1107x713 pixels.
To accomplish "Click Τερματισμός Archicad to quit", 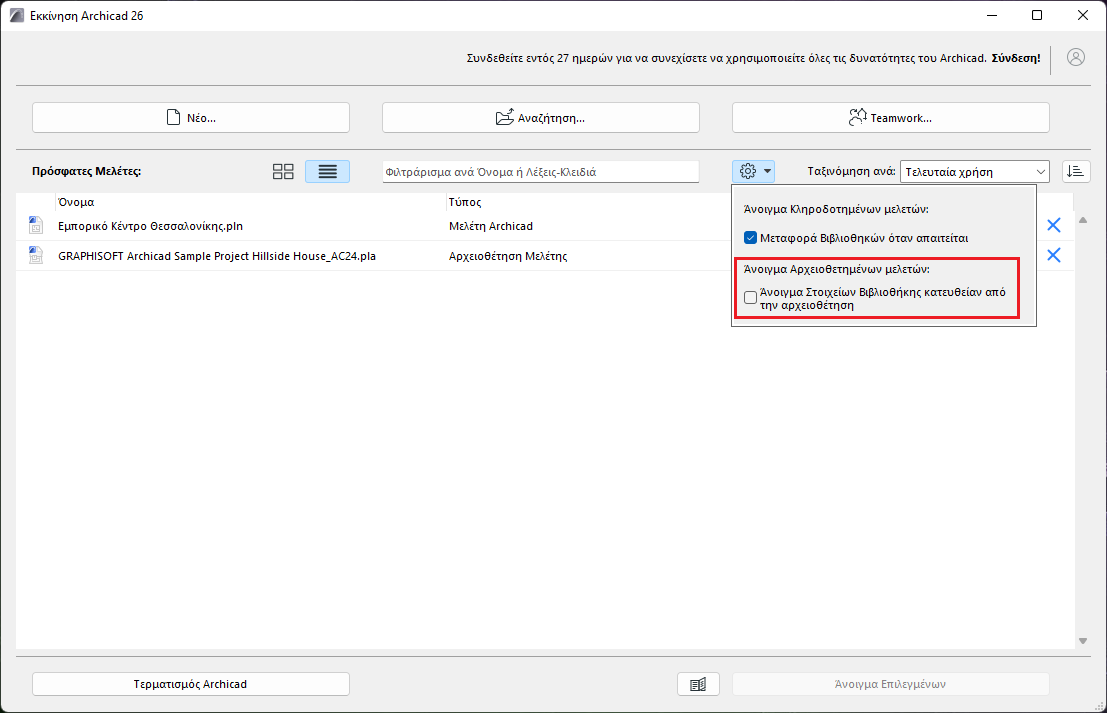I will click(x=190, y=684).
